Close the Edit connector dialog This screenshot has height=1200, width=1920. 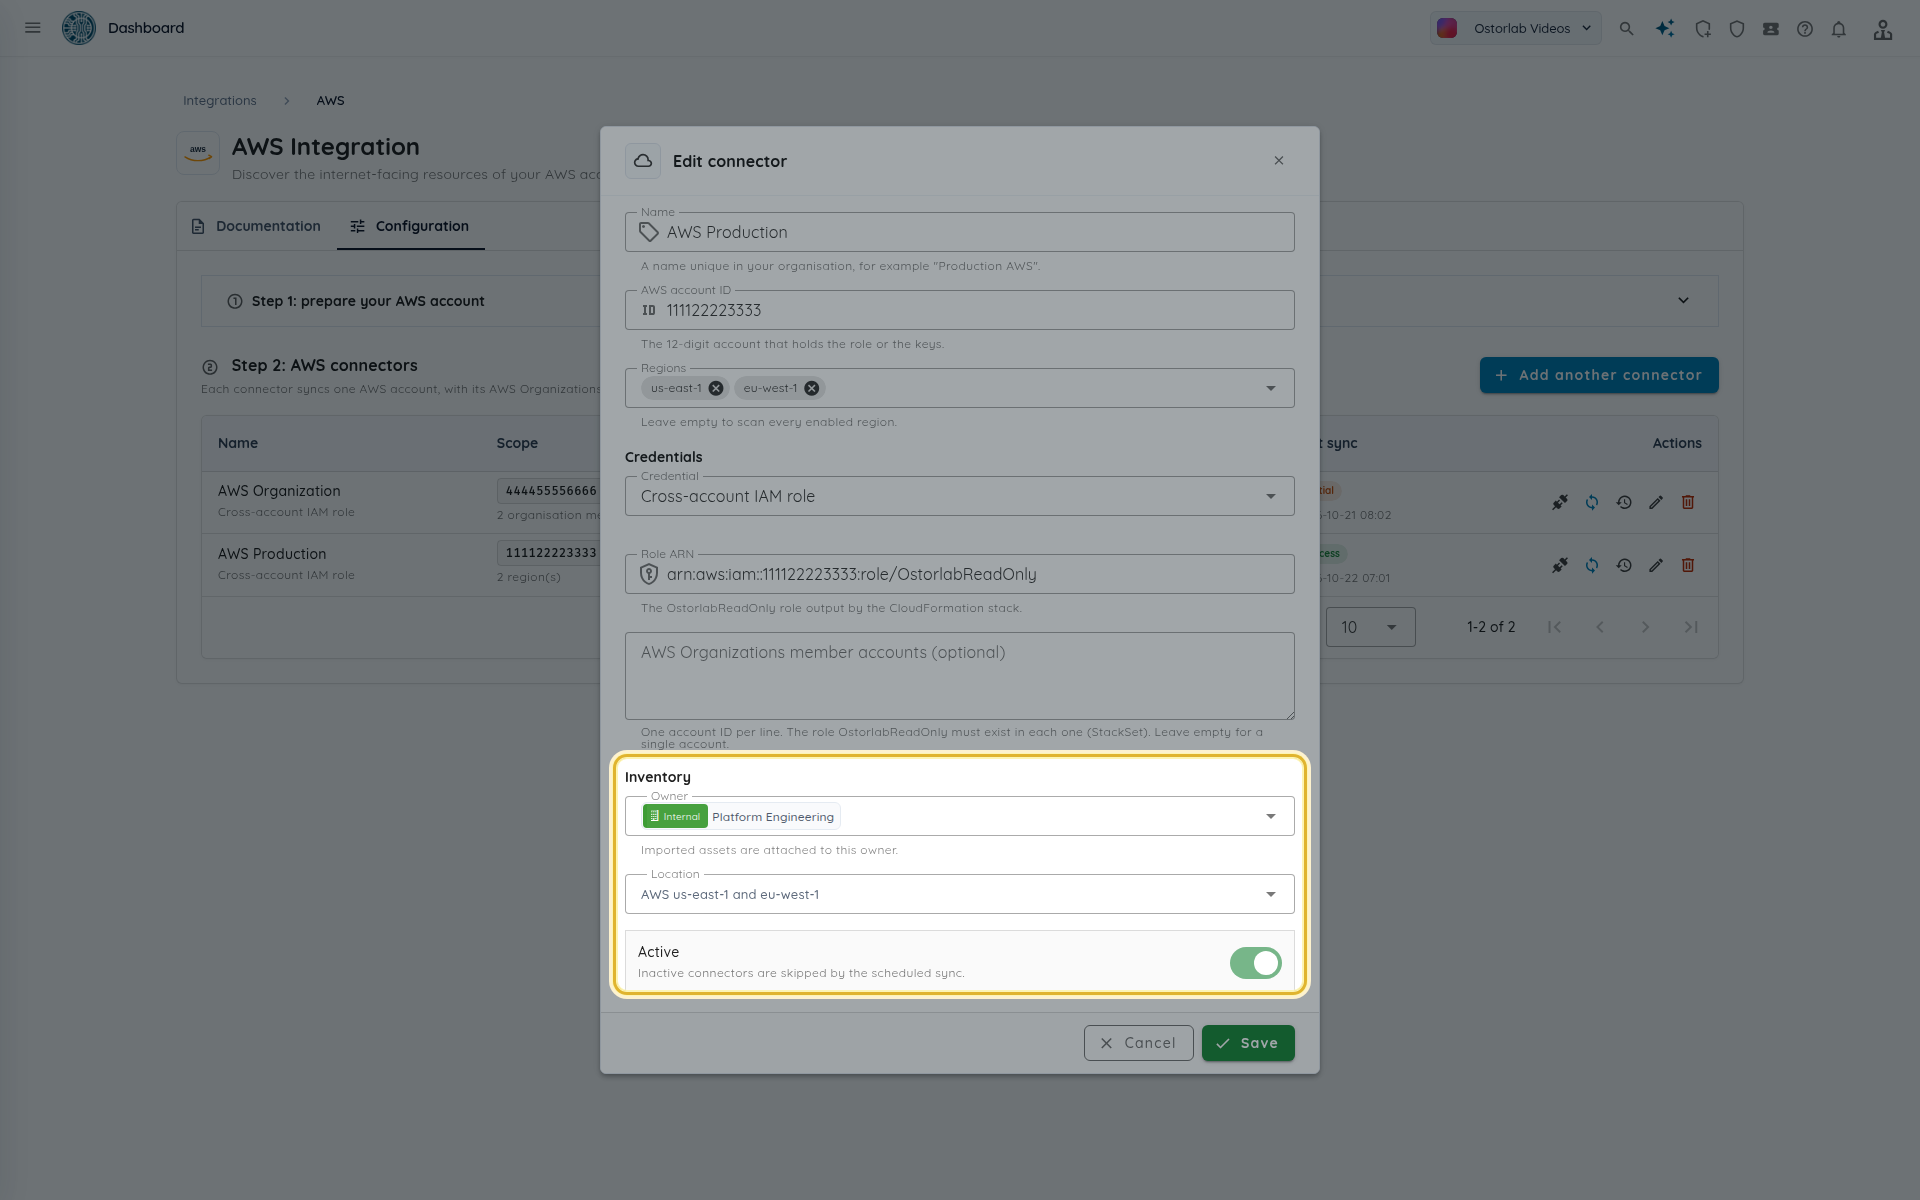coord(1279,161)
